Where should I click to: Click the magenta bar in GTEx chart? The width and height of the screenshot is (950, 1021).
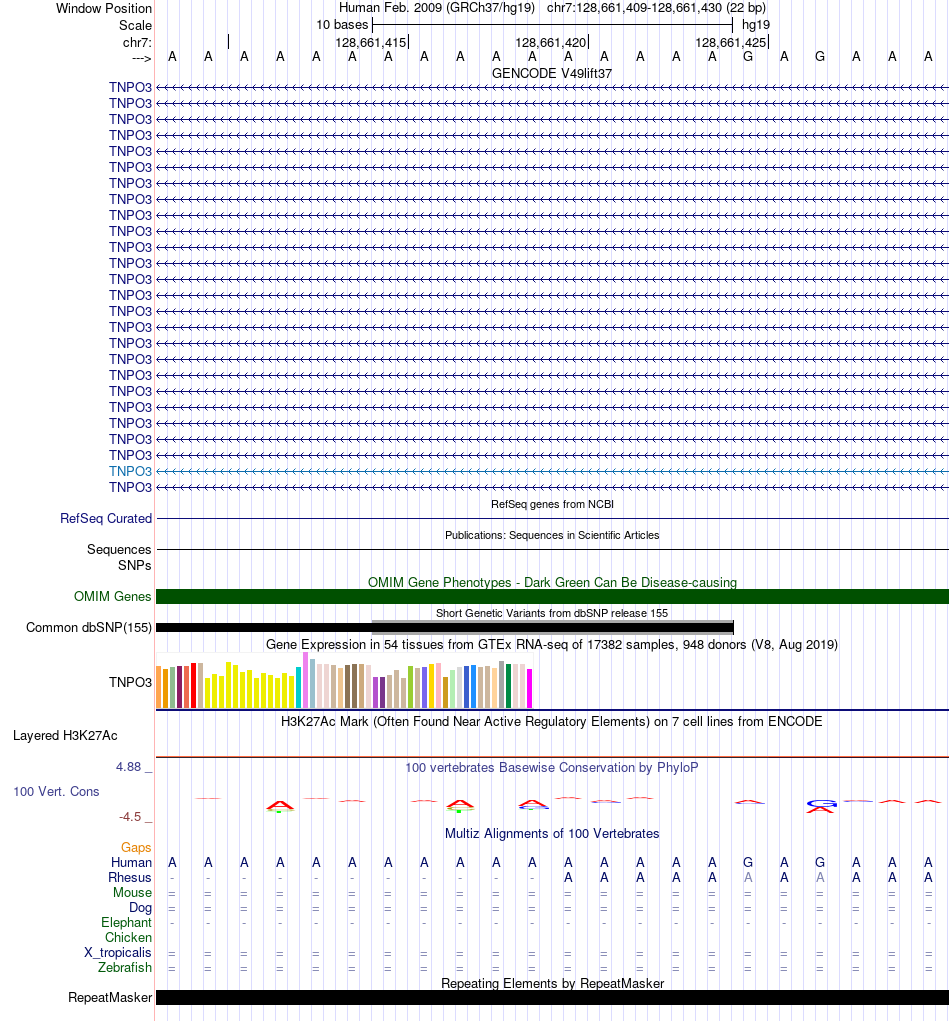click(x=529, y=689)
